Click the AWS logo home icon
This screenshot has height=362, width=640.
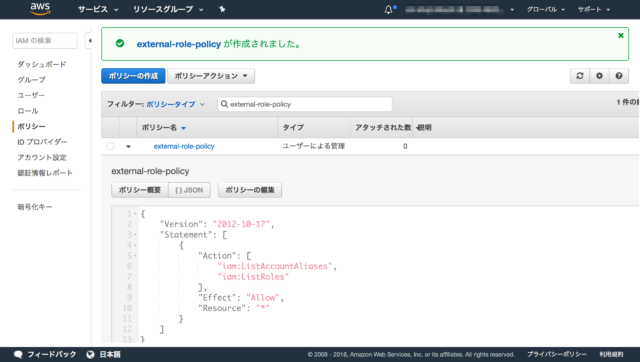coord(40,9)
